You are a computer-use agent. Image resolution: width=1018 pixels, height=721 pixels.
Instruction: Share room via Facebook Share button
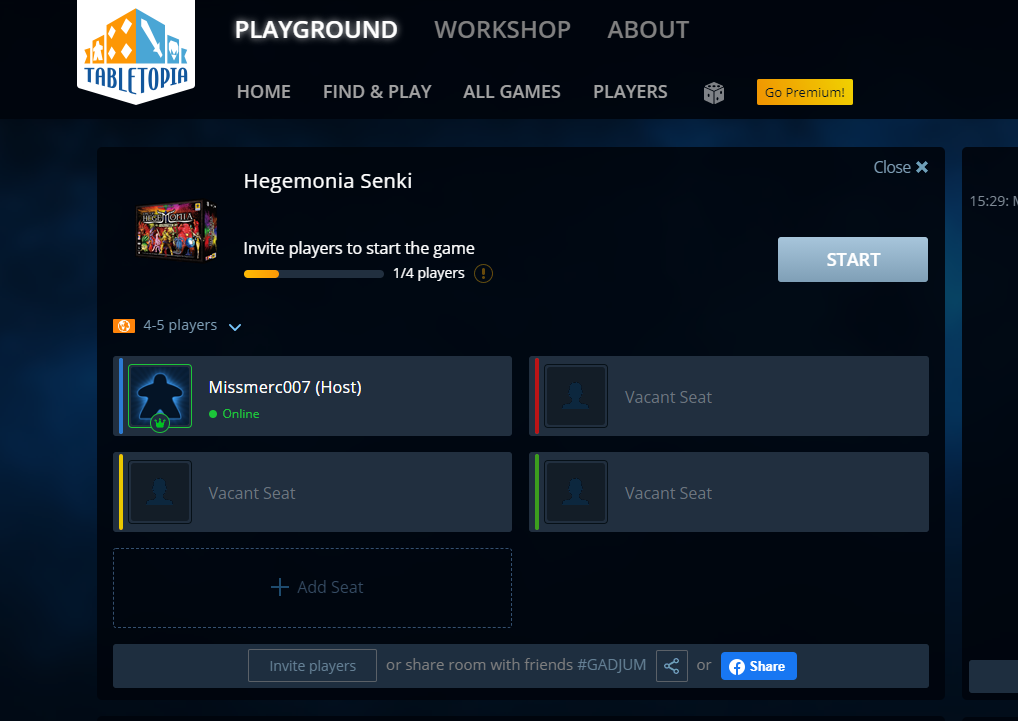(x=758, y=666)
